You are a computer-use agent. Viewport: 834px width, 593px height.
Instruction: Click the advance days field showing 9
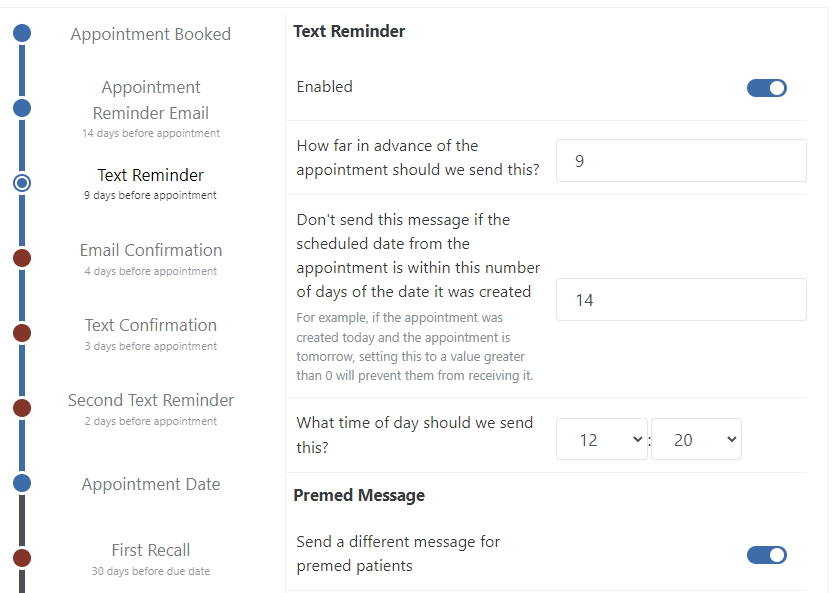[x=681, y=160]
